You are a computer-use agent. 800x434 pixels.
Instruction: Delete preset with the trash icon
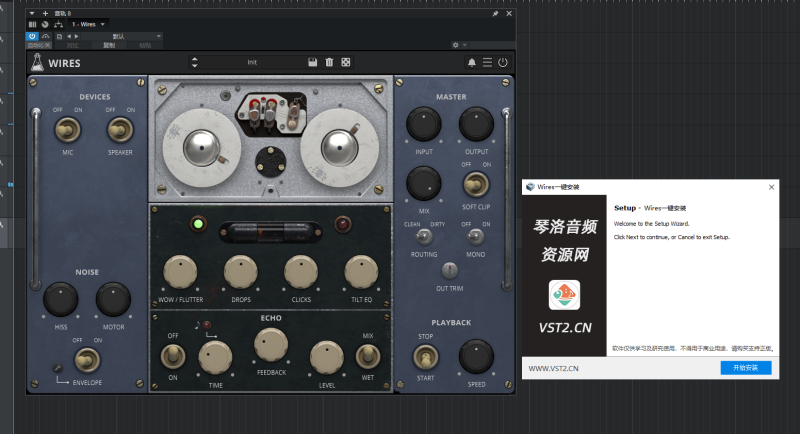pyautogui.click(x=329, y=62)
